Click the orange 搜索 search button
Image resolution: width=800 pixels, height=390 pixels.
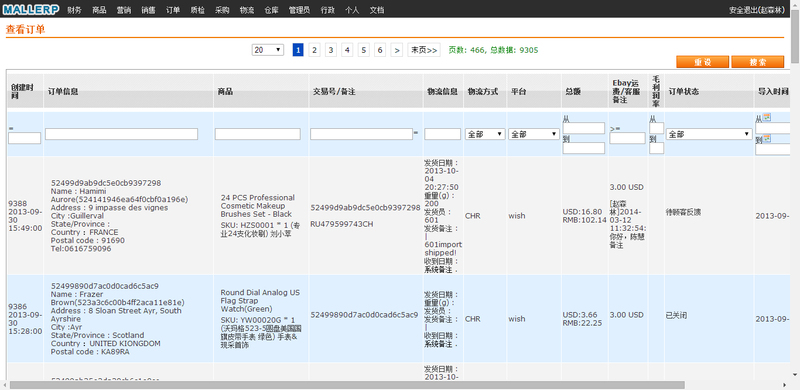(x=758, y=62)
